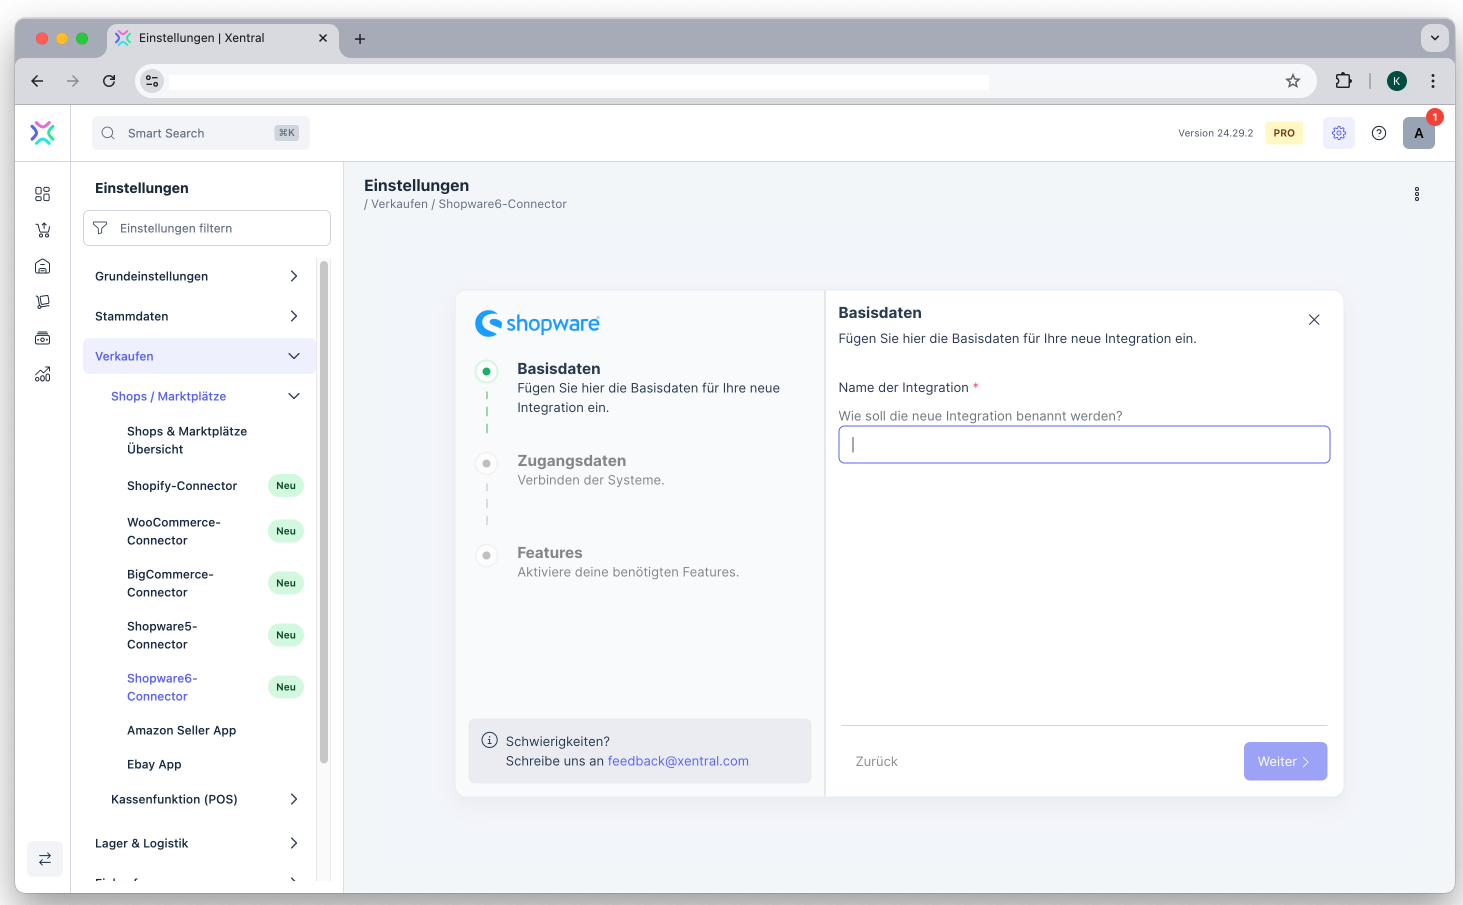Click the Xentral logo icon
Viewport: 1463px width, 905px height.
tap(42, 133)
